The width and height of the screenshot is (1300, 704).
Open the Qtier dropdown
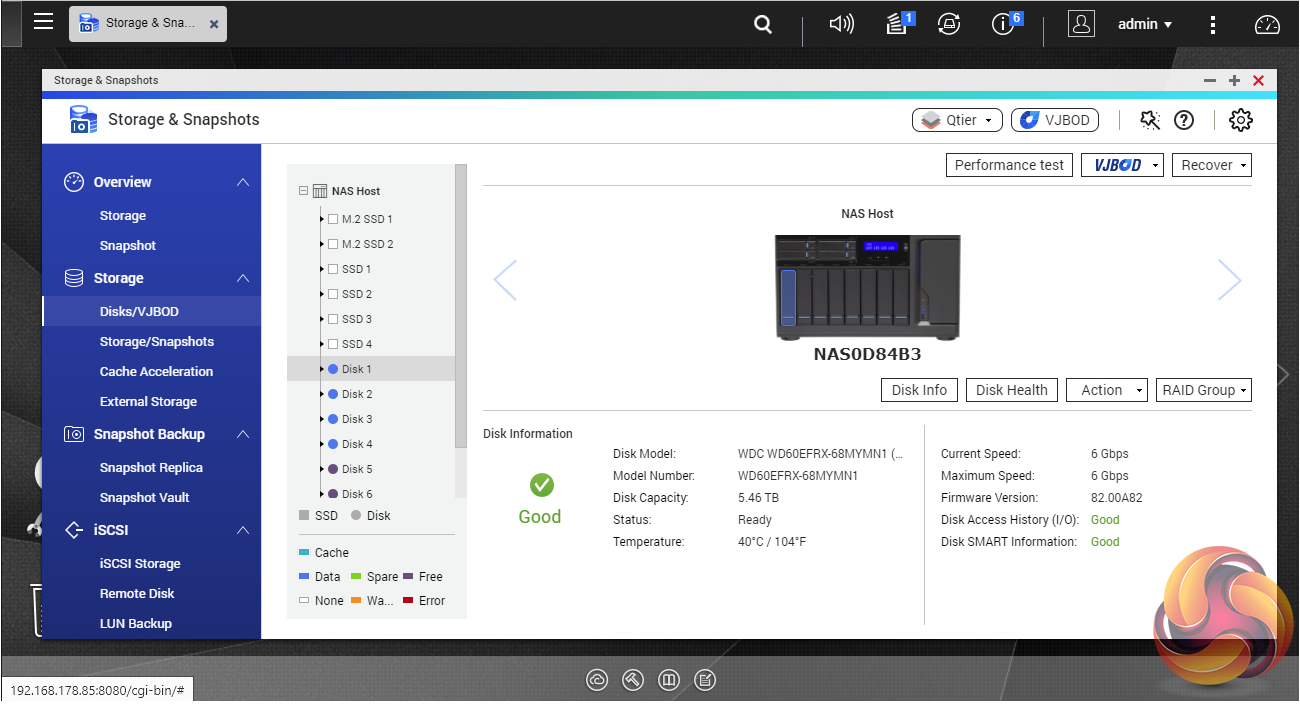957,120
